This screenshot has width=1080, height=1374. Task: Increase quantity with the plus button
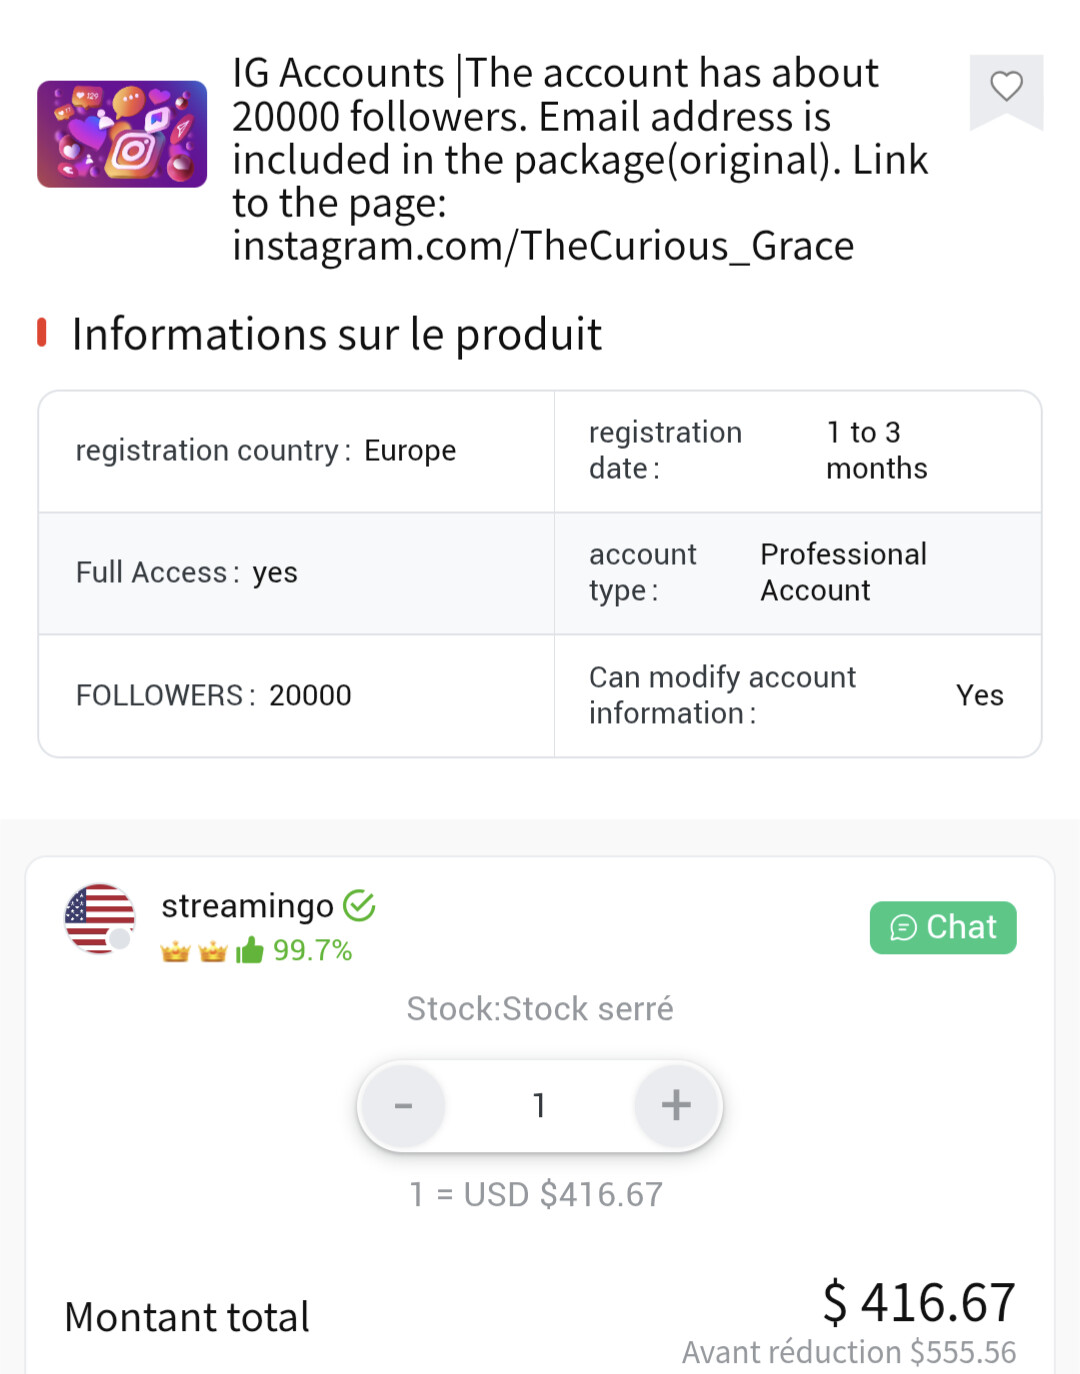(x=676, y=1105)
